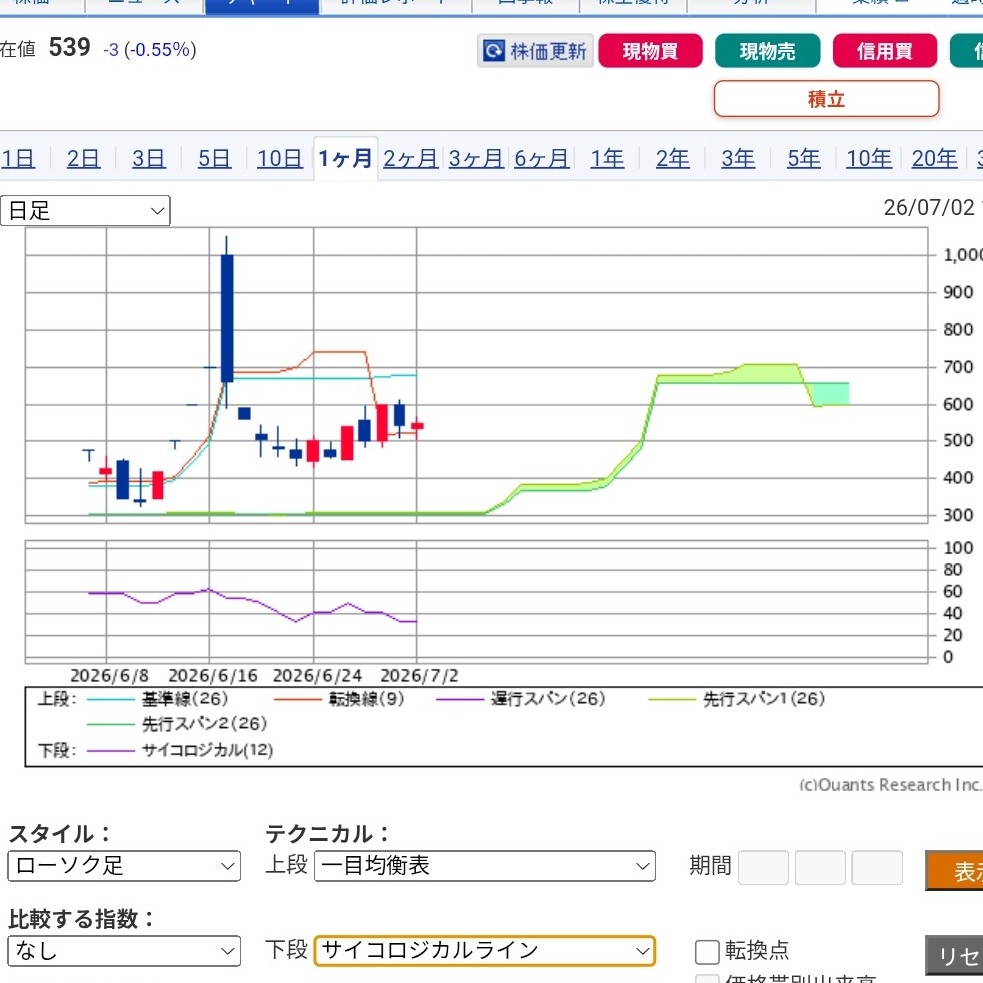
Task: Show the 10年 chart period
Action: pos(869,159)
